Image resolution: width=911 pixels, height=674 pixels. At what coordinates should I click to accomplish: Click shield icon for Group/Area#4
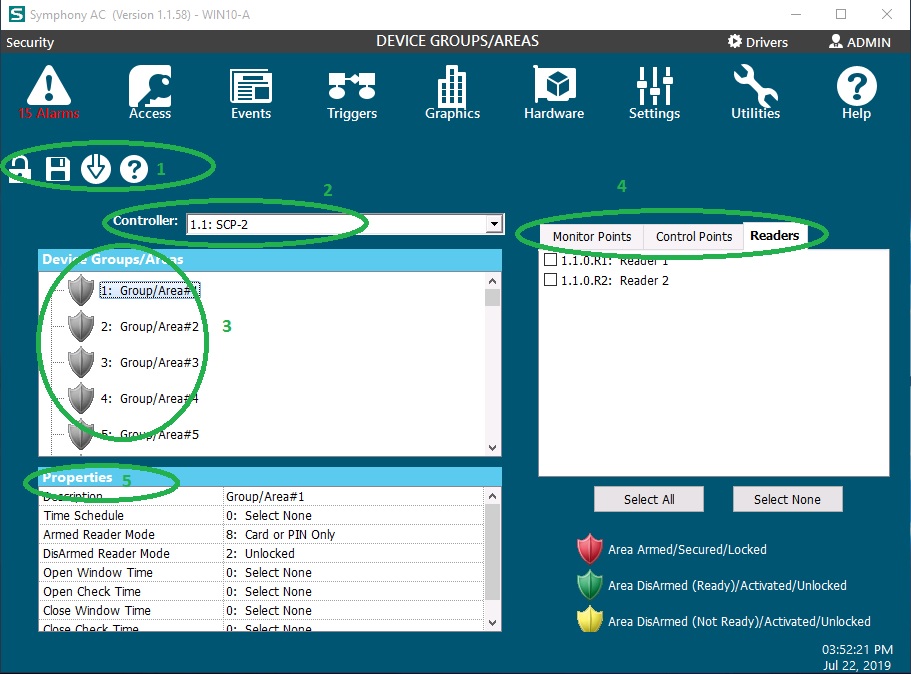pyautogui.click(x=81, y=398)
